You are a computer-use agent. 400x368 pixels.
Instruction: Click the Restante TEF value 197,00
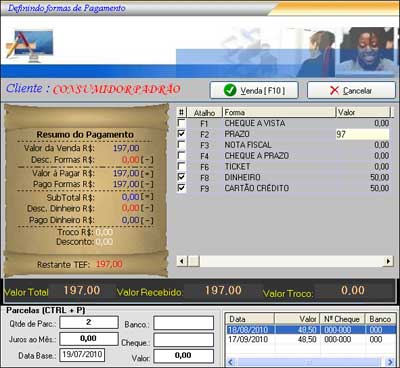(x=109, y=264)
